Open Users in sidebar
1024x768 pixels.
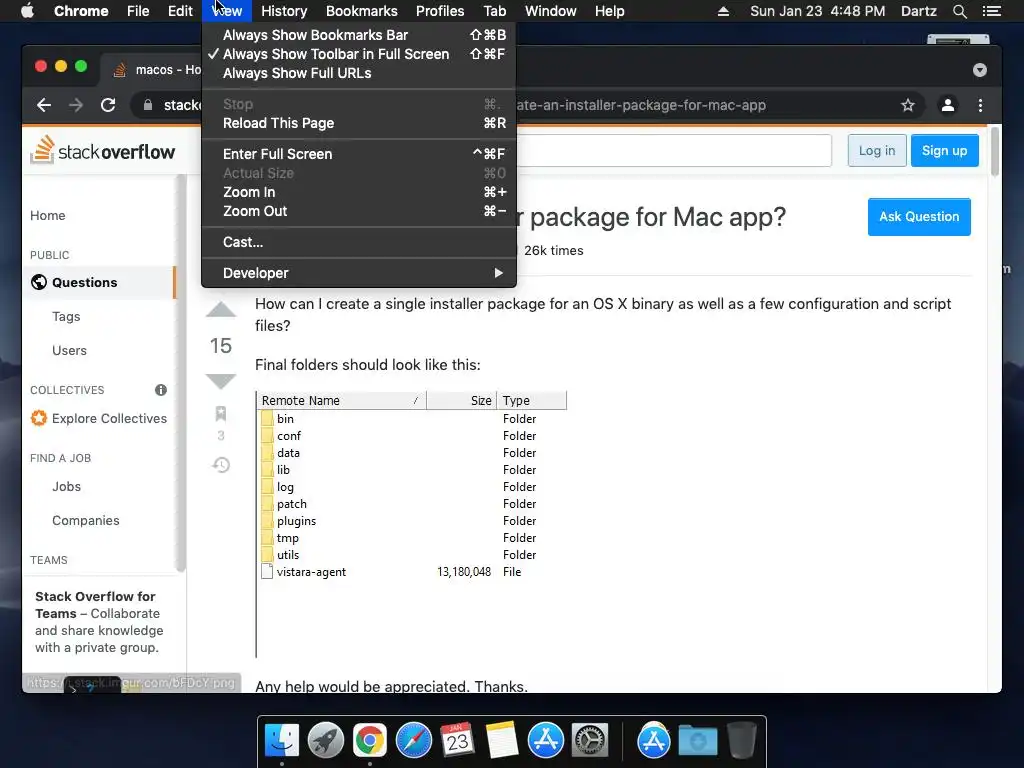pyautogui.click(x=69, y=351)
